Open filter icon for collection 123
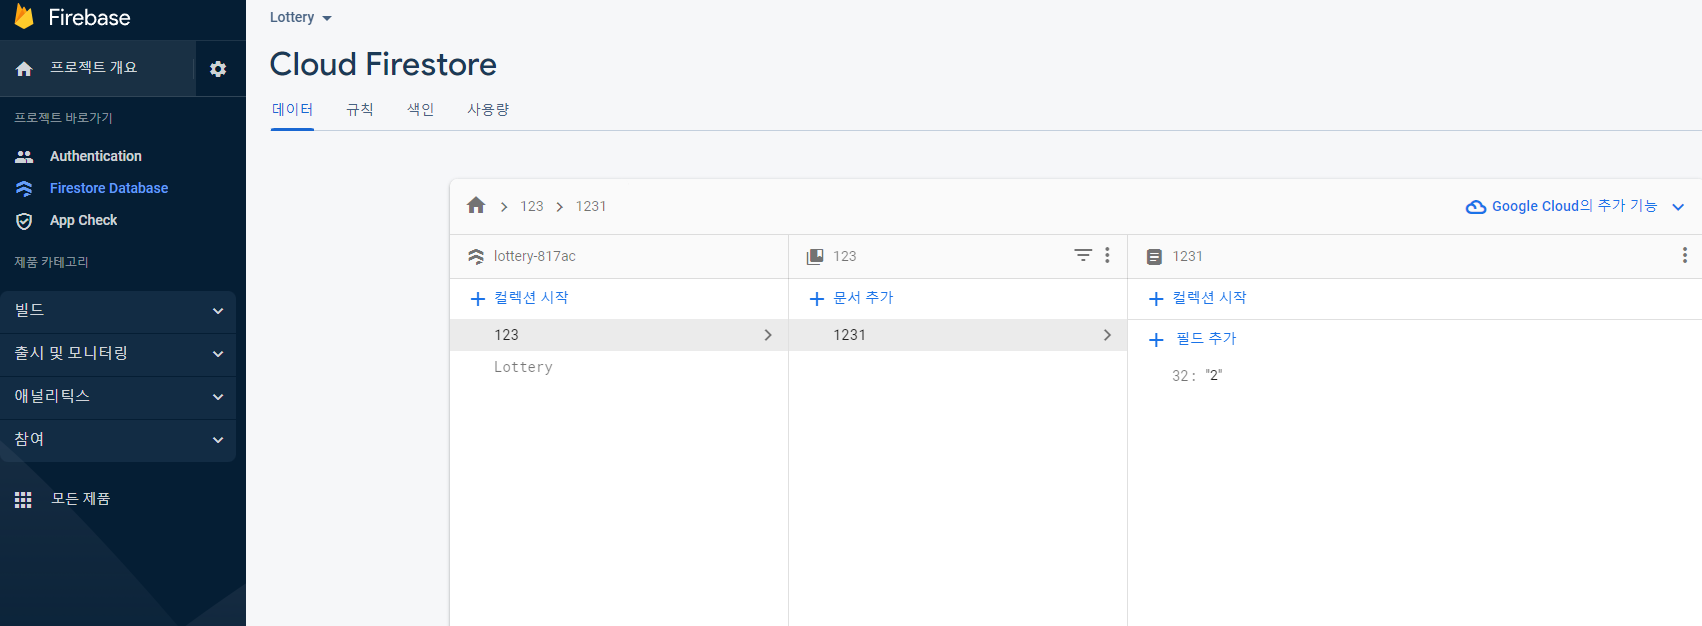Image resolution: width=1702 pixels, height=626 pixels. click(1083, 255)
